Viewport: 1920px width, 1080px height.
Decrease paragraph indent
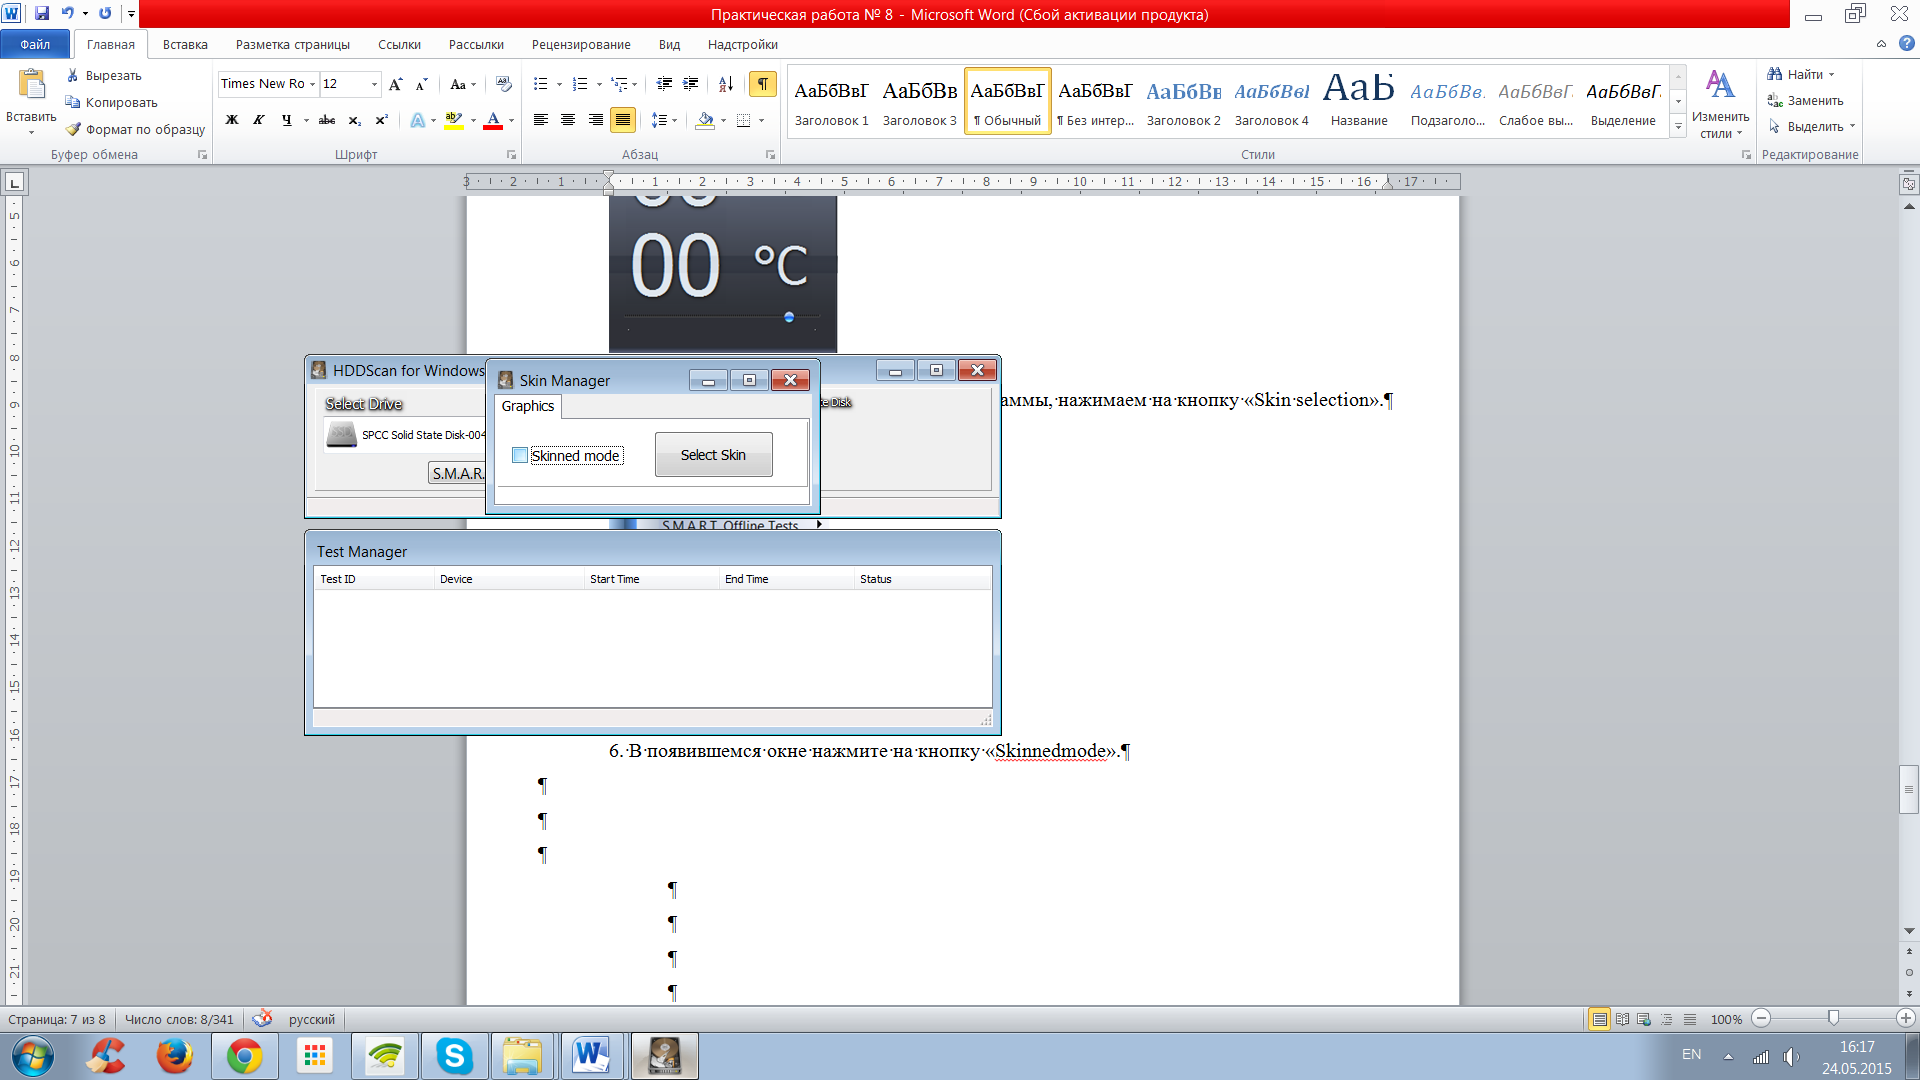[664, 84]
